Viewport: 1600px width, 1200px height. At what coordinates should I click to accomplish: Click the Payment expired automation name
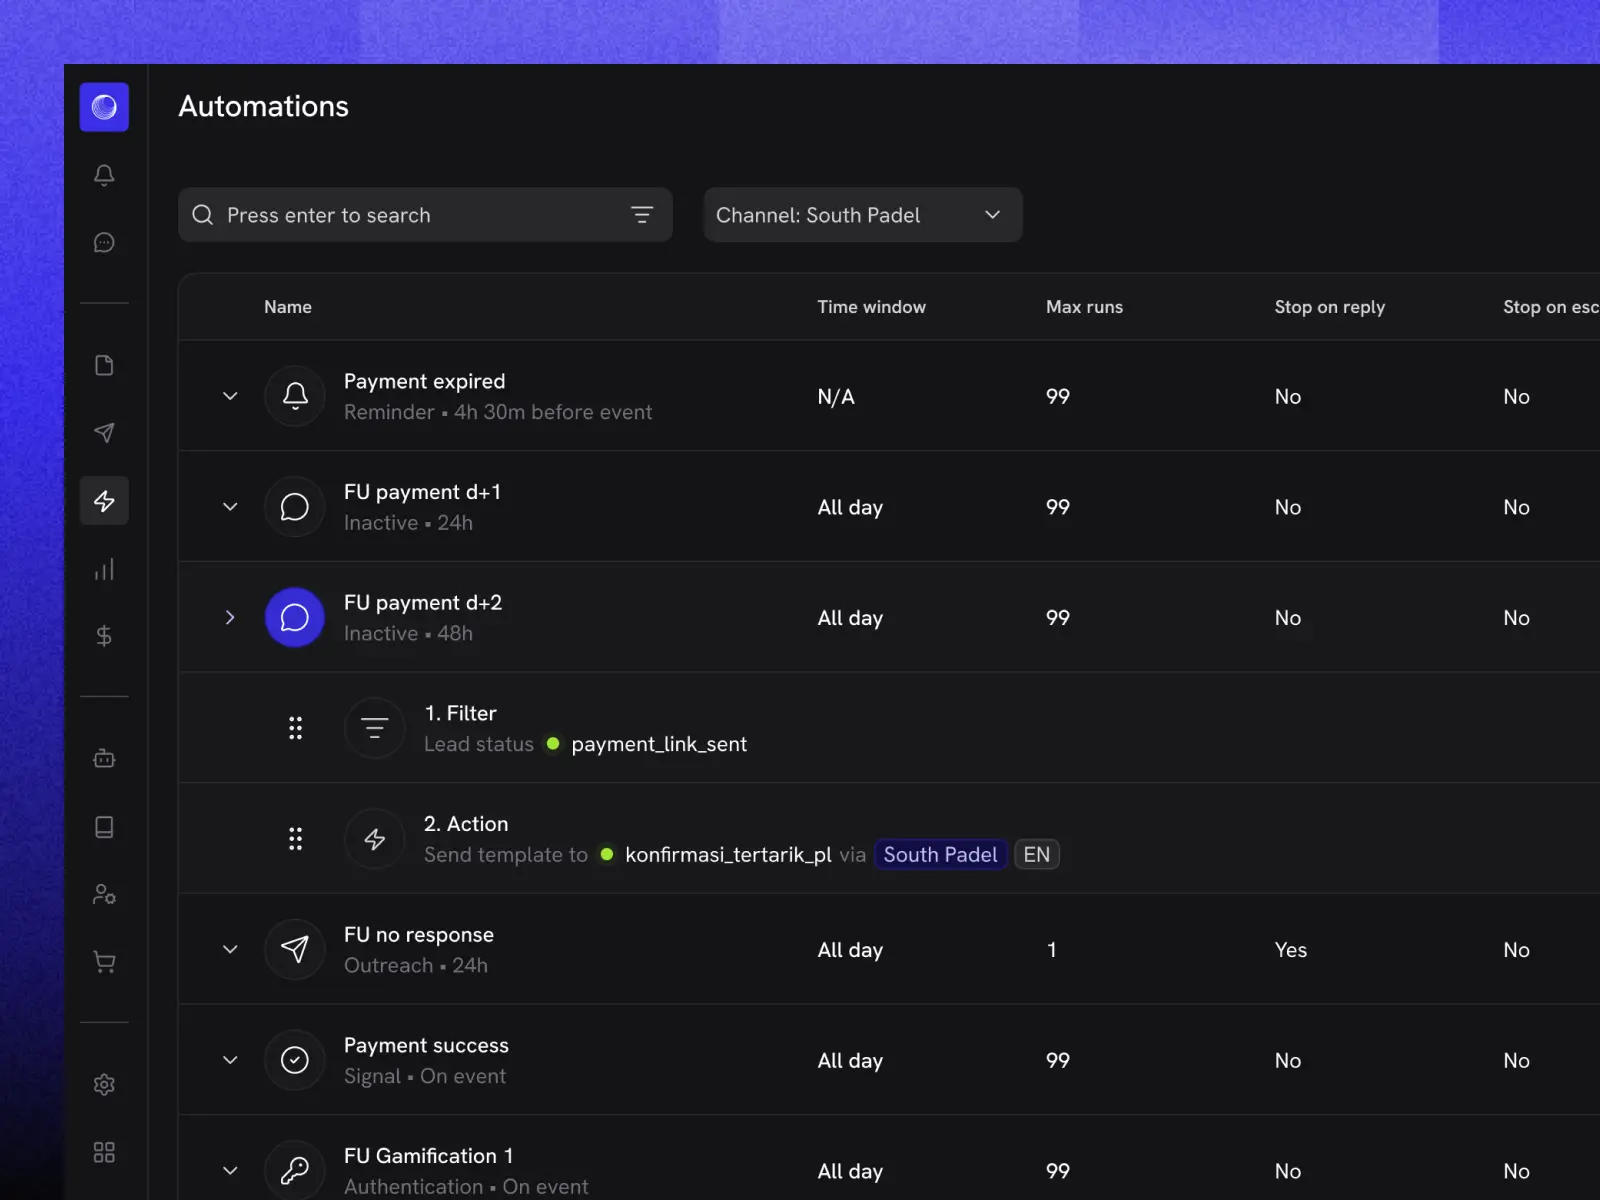tap(424, 381)
